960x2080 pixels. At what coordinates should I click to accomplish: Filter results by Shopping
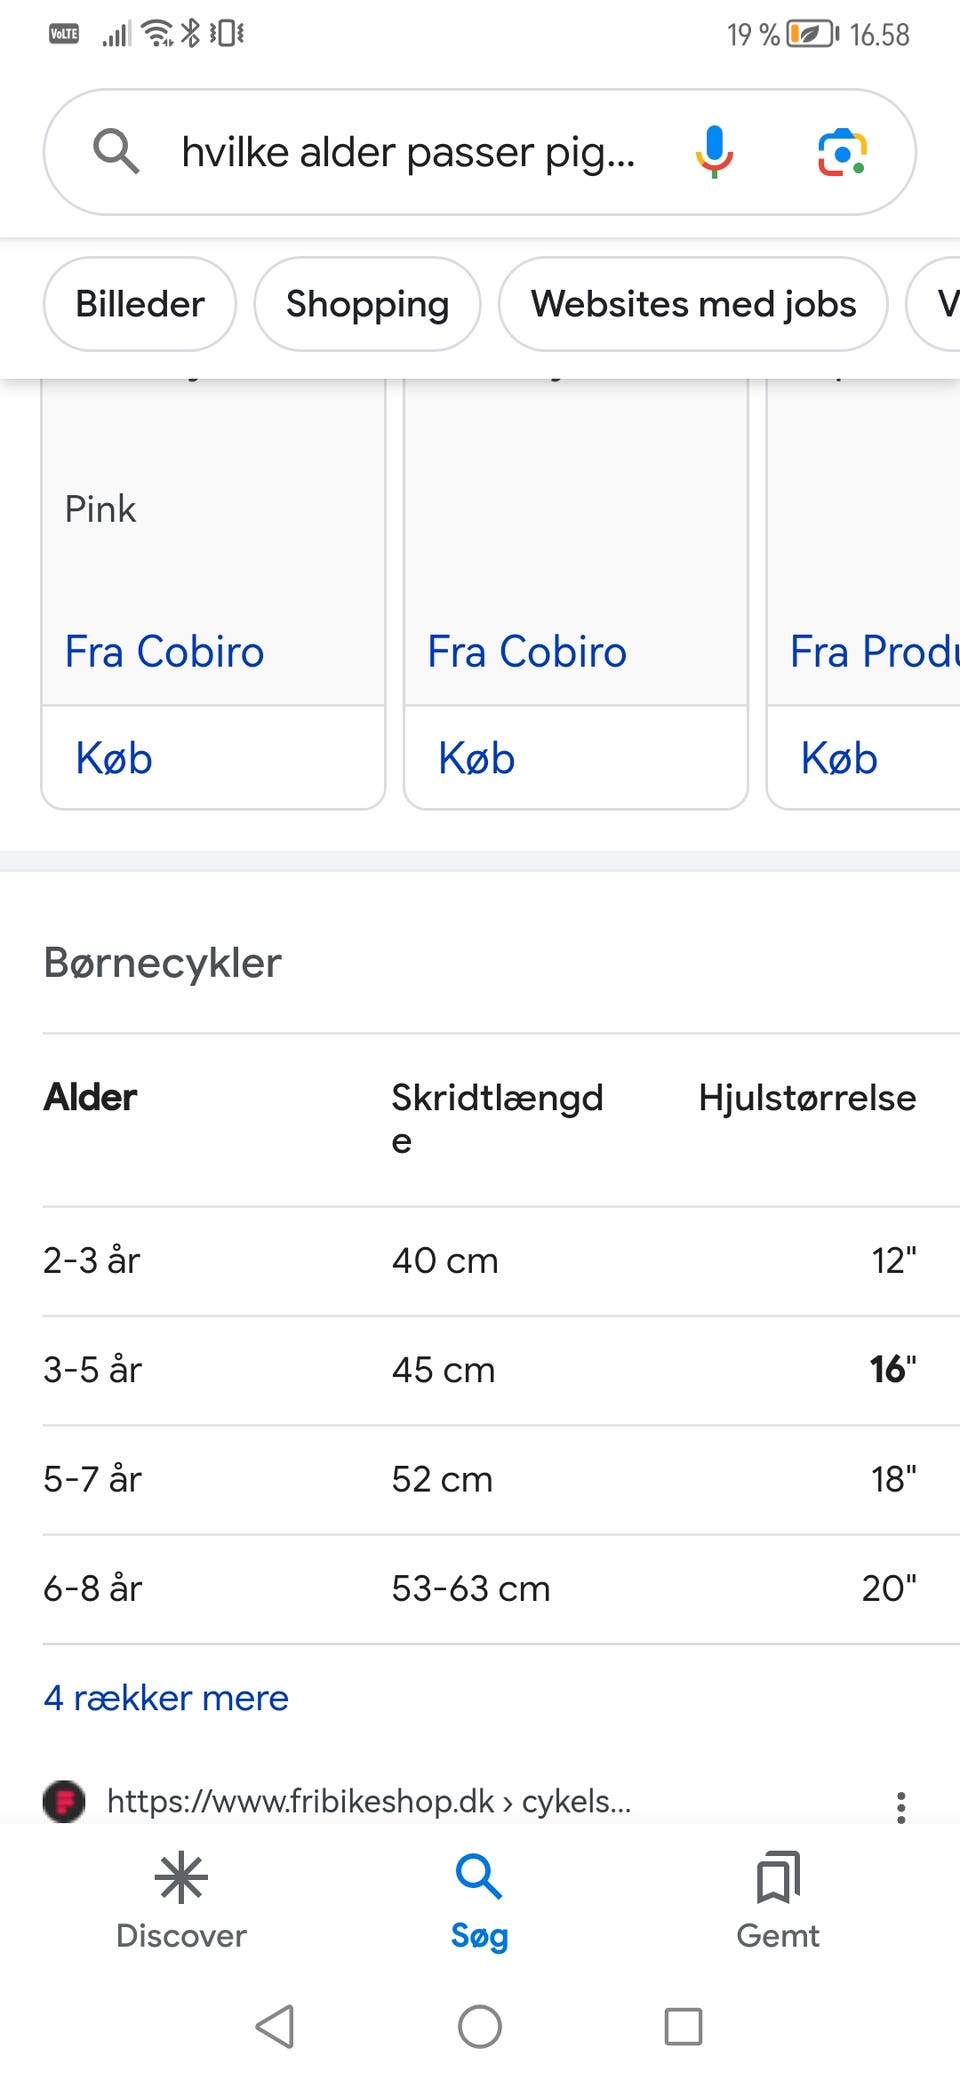(367, 304)
